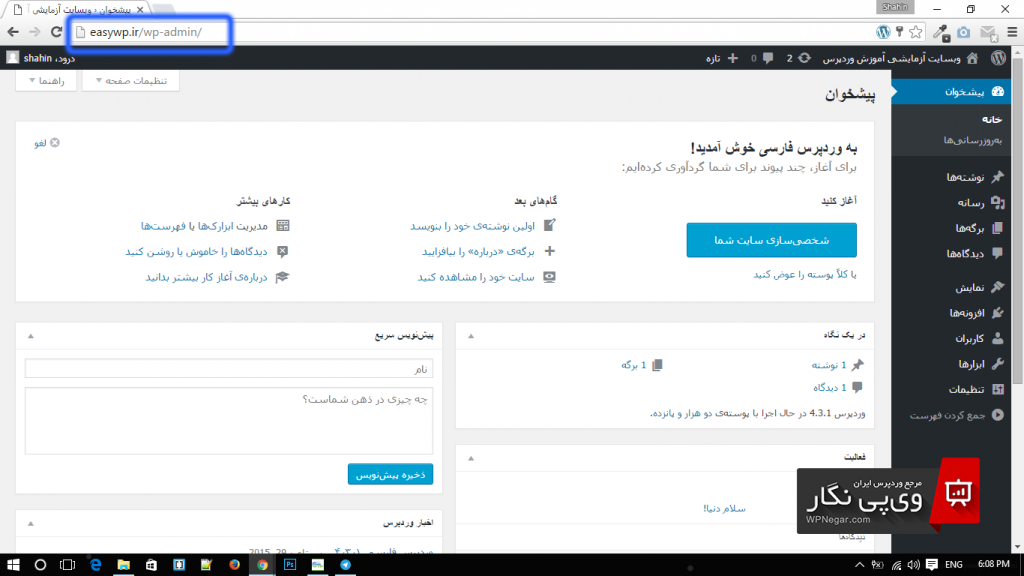The image size is (1024, 576).
Task: Click the posts pin icon in sidebar
Action: coord(997,177)
